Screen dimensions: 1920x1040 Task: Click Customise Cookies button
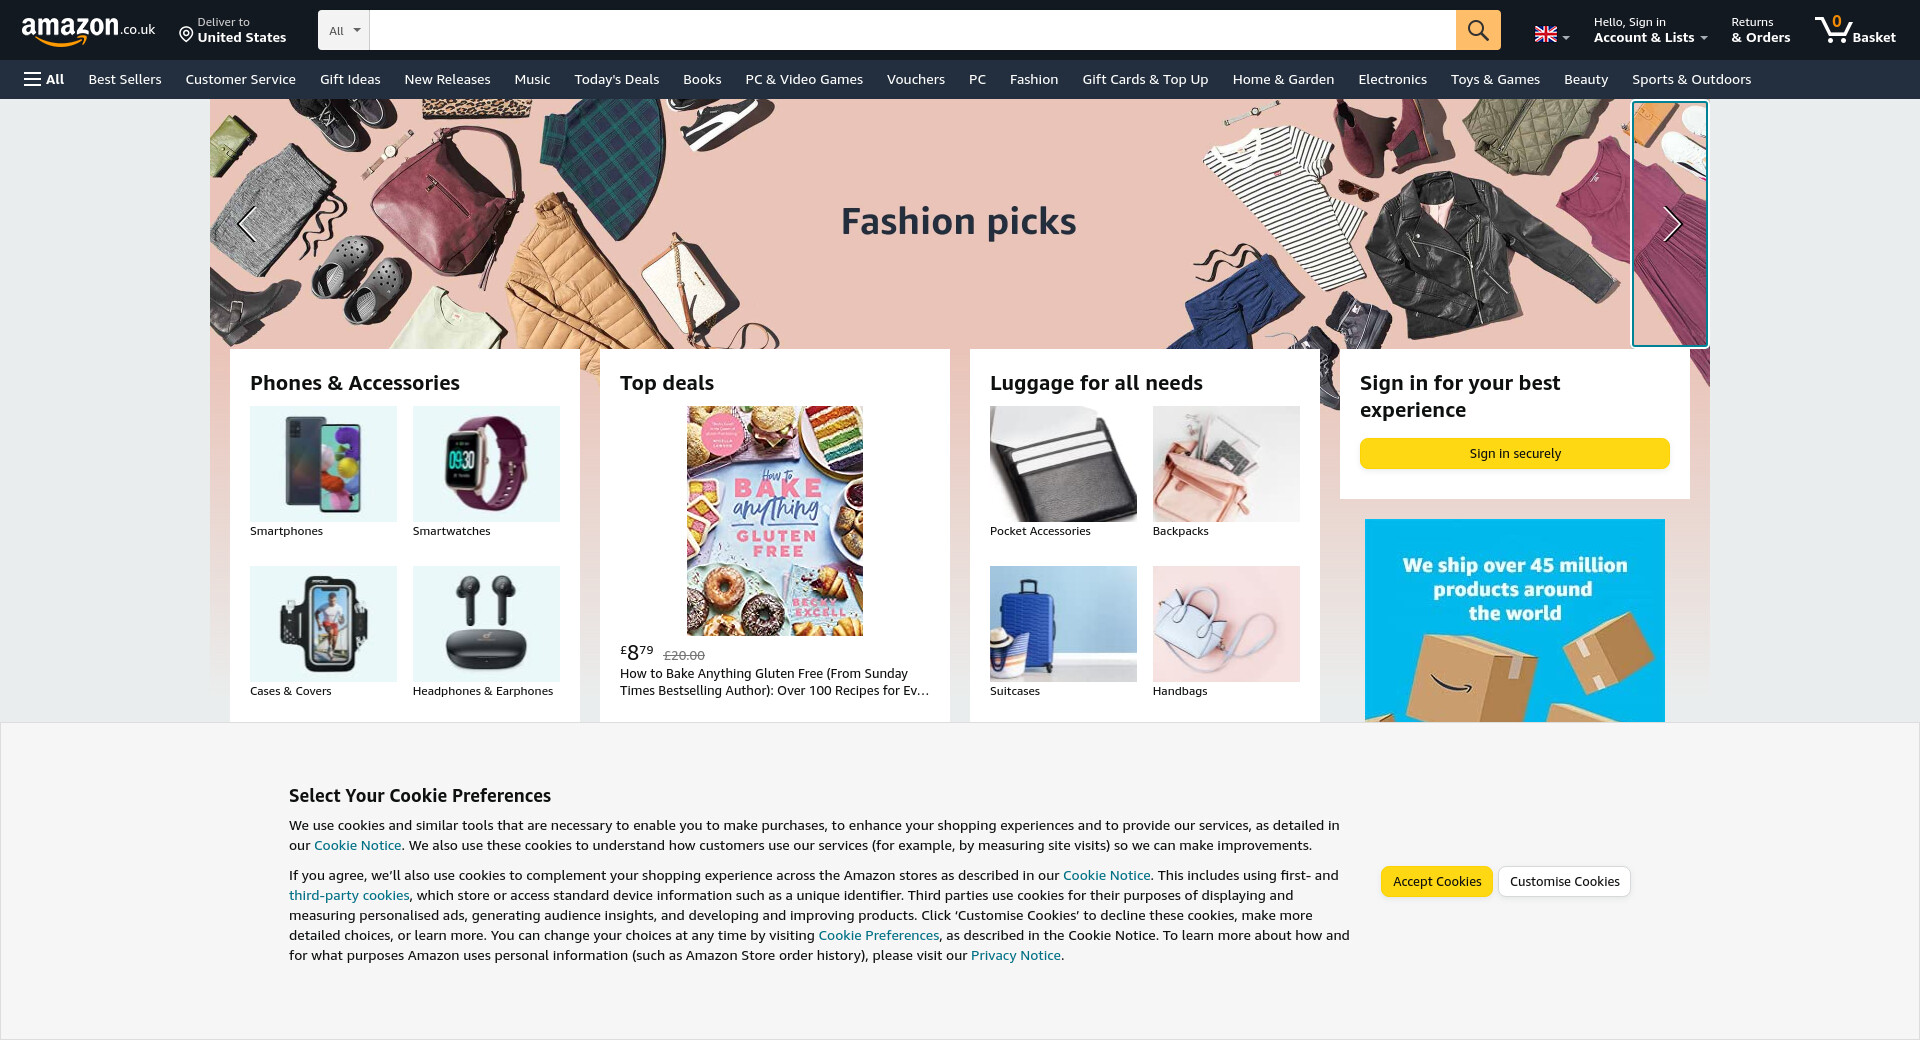point(1564,881)
